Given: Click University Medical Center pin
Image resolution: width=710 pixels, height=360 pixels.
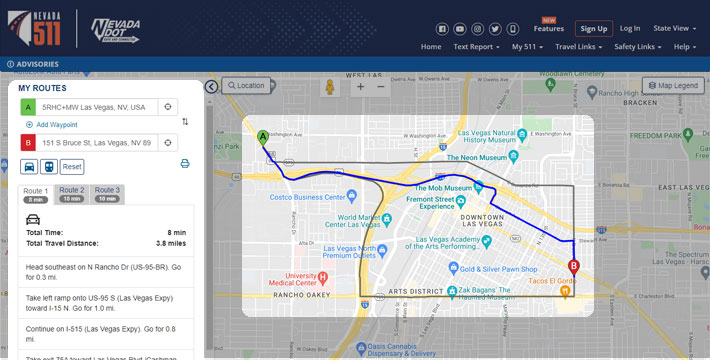Looking at the screenshot, I should 322,278.
